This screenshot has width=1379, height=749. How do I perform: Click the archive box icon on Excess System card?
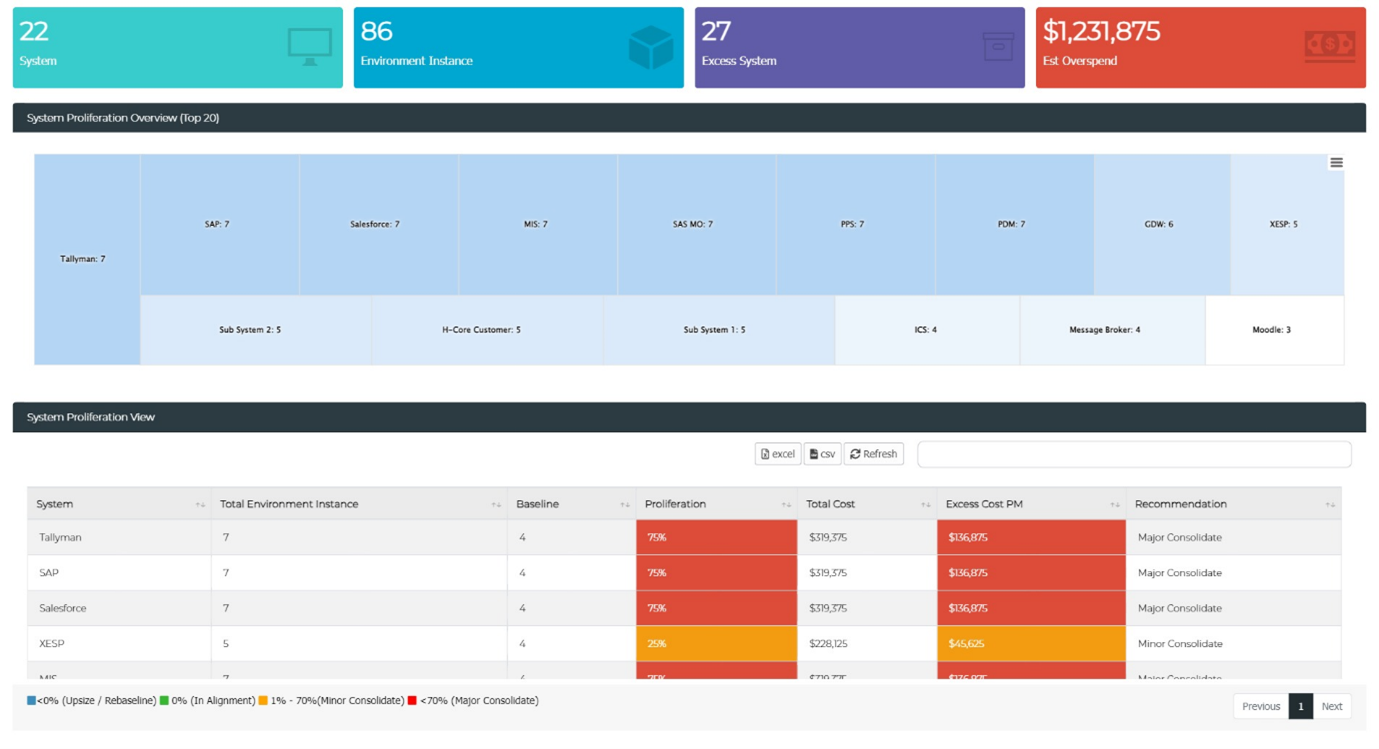(x=998, y=46)
